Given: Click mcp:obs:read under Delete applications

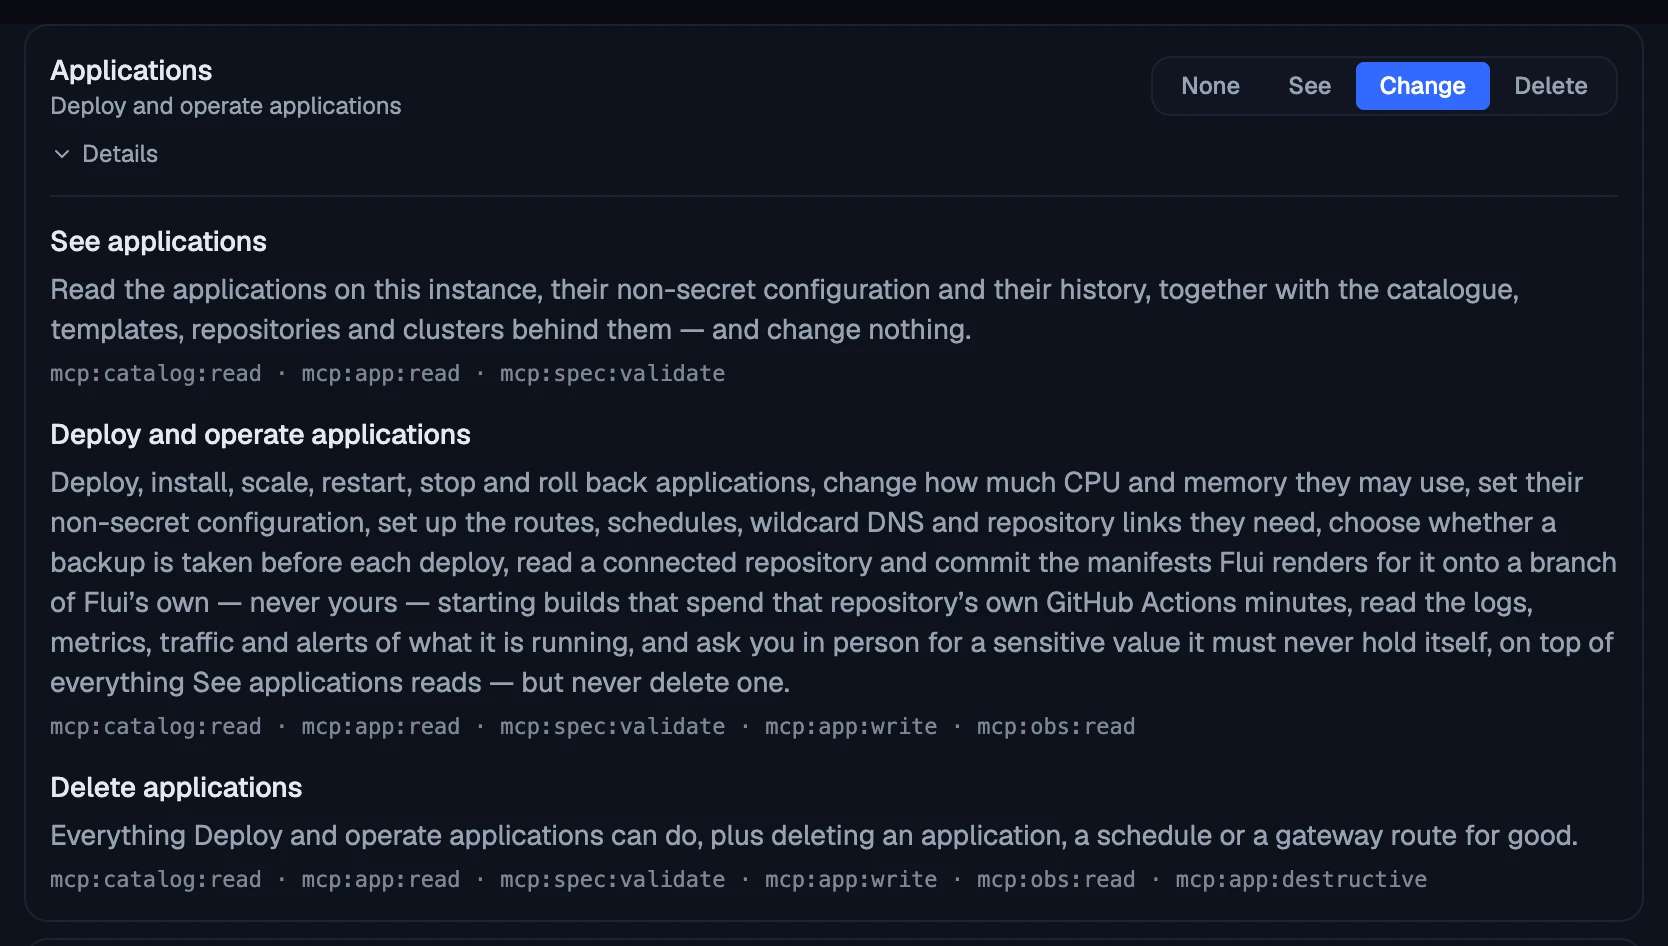Looking at the screenshot, I should (x=1056, y=879).
